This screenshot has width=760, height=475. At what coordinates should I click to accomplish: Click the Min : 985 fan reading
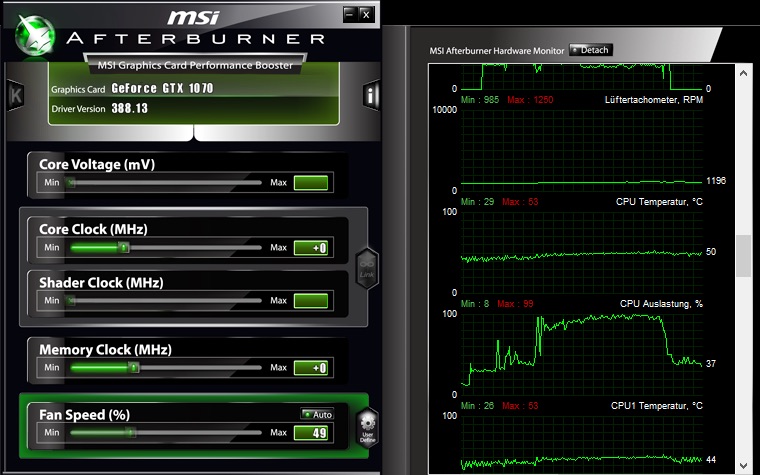pyautogui.click(x=479, y=100)
